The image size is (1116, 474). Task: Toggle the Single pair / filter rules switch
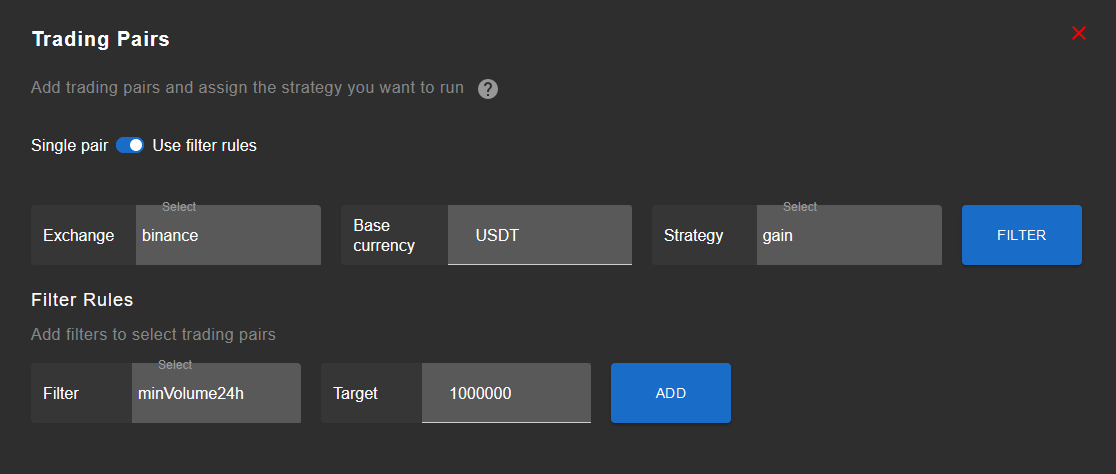tap(130, 145)
